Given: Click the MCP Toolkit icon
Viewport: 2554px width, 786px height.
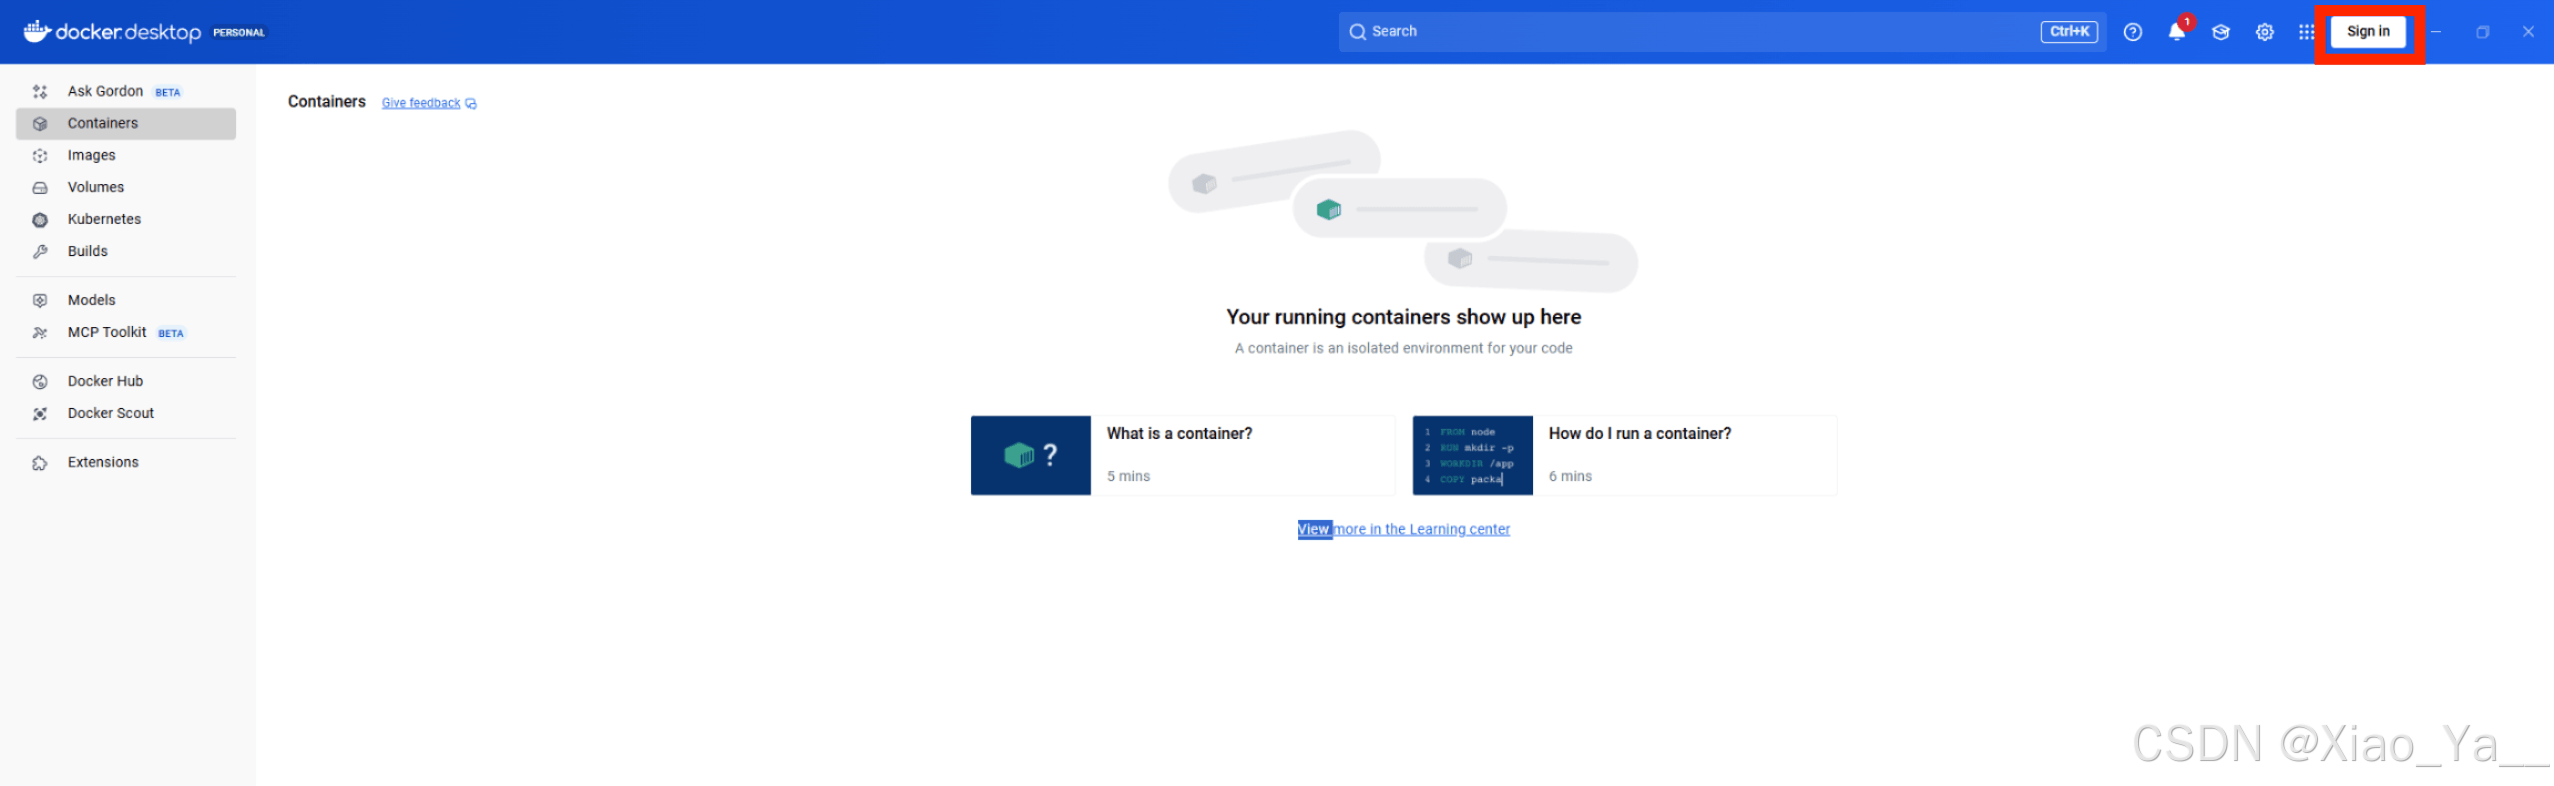Looking at the screenshot, I should click(40, 333).
